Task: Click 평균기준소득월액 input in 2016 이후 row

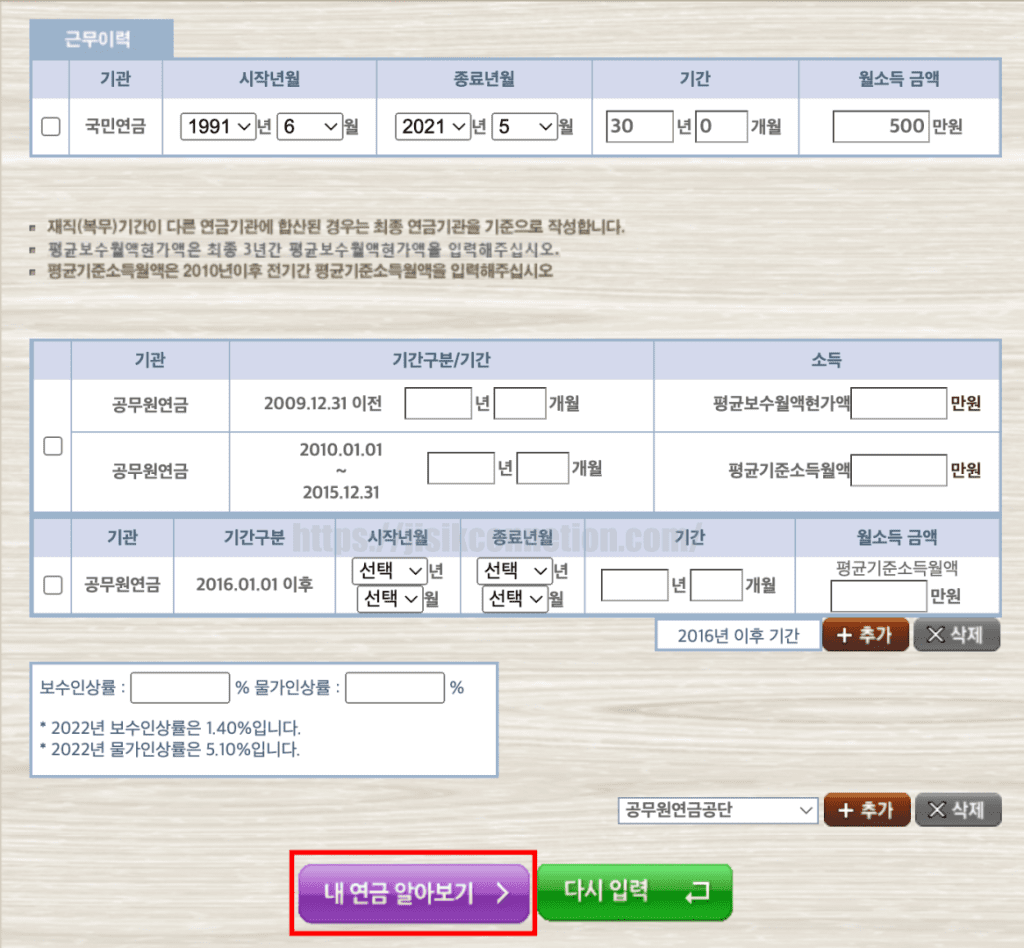Action: (x=878, y=595)
